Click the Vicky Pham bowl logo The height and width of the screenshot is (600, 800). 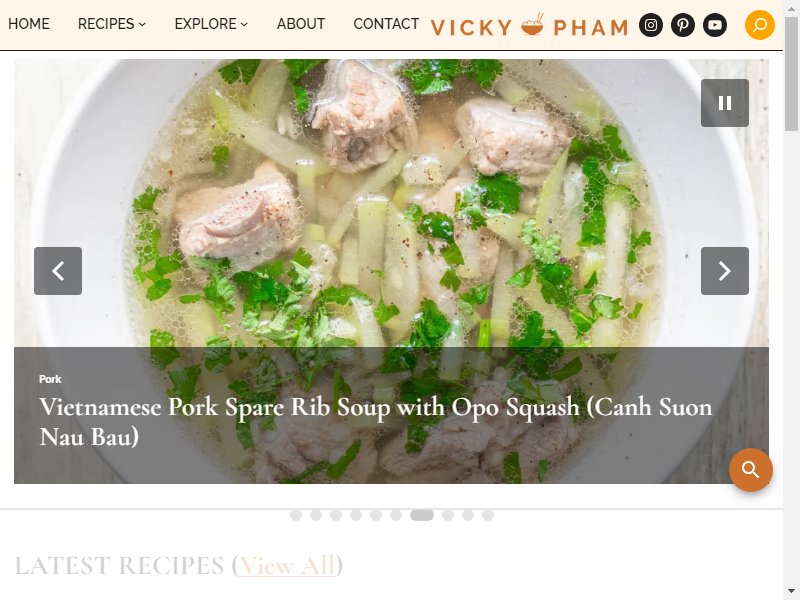pos(530,26)
